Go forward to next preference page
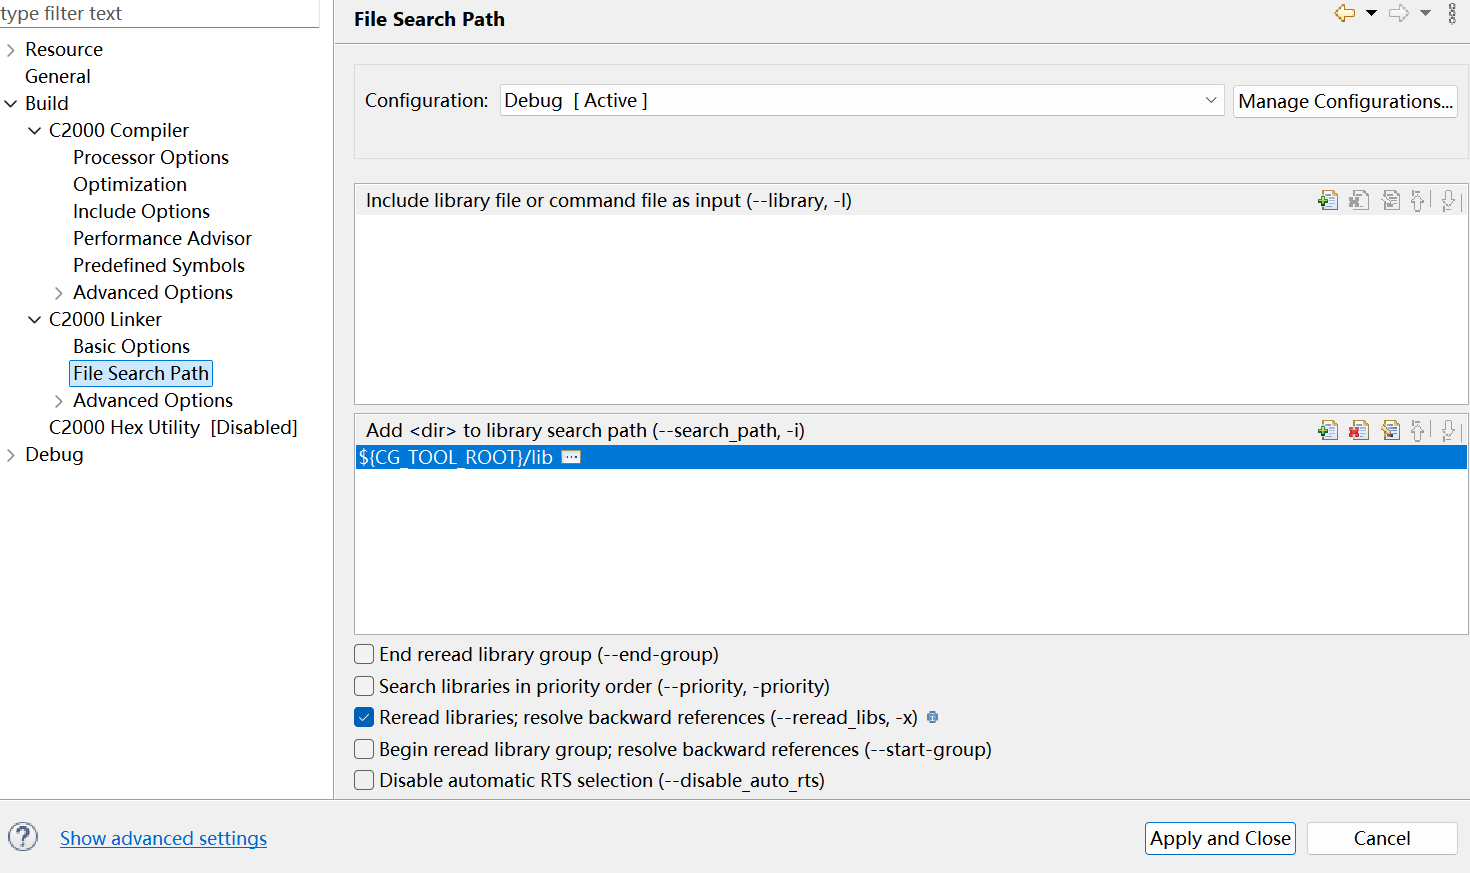The image size is (1470, 873). (x=1399, y=13)
